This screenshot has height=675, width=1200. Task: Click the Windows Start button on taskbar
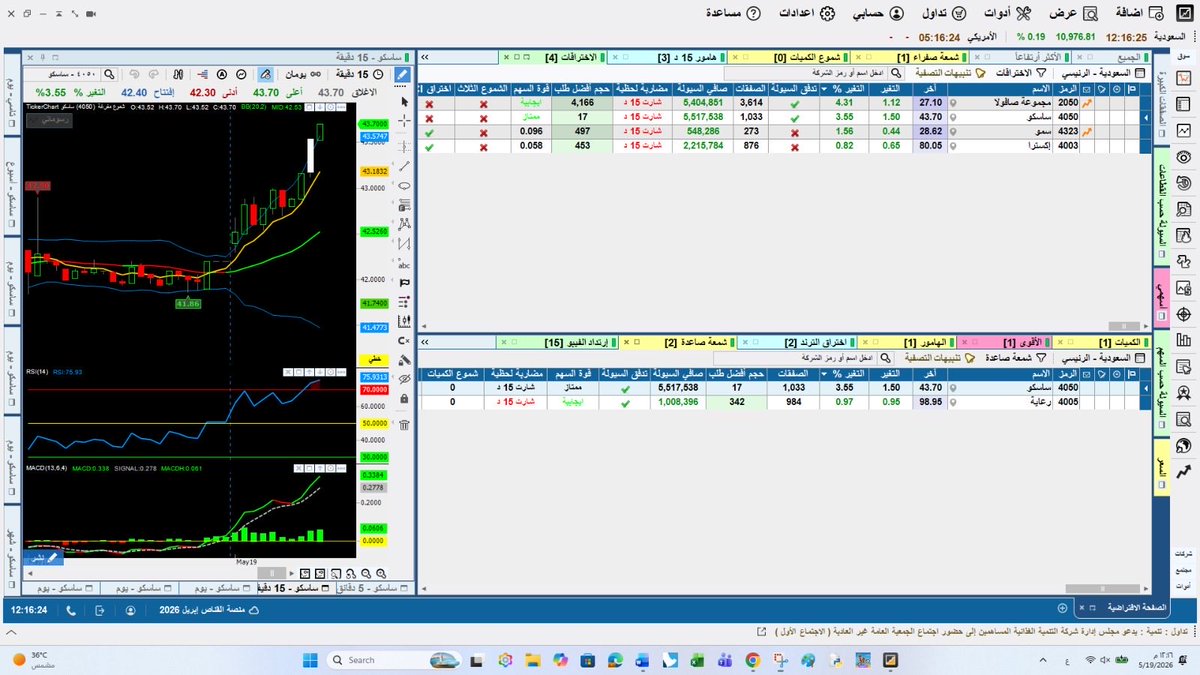[x=309, y=660]
